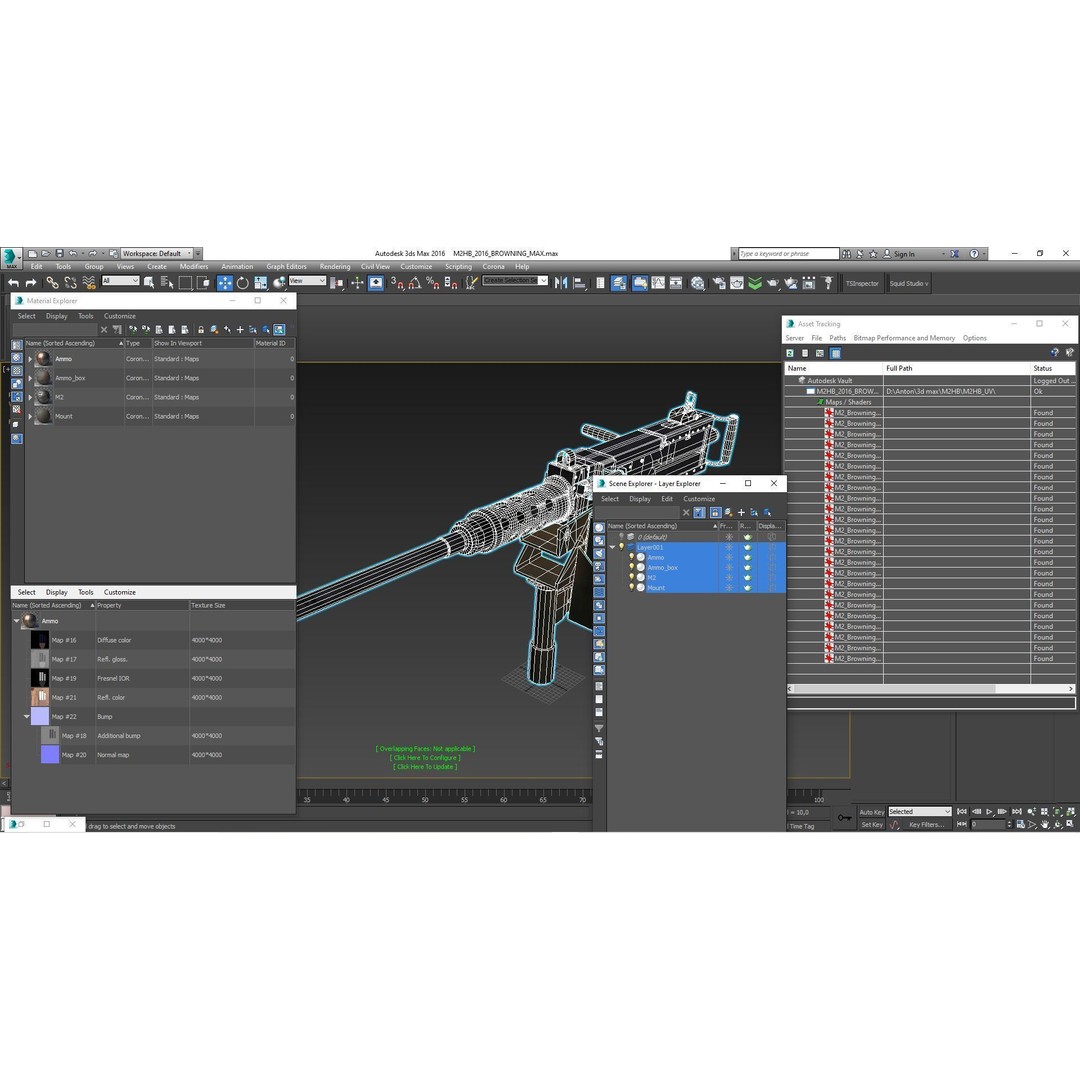Click Here To Configure viewport link
Viewport: 1080px width, 1080px height.
pyautogui.click(x=425, y=758)
